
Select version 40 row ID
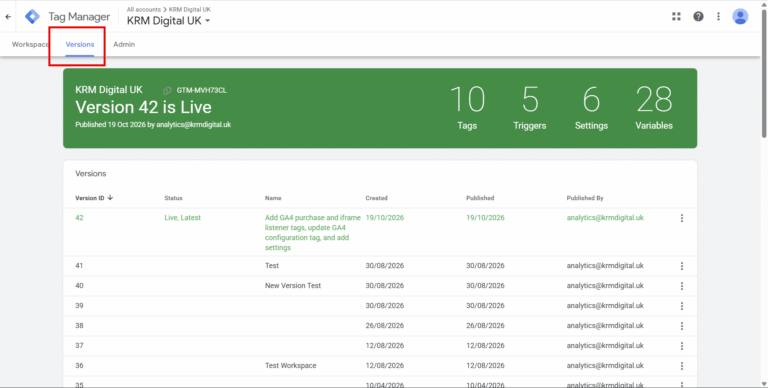click(79, 286)
